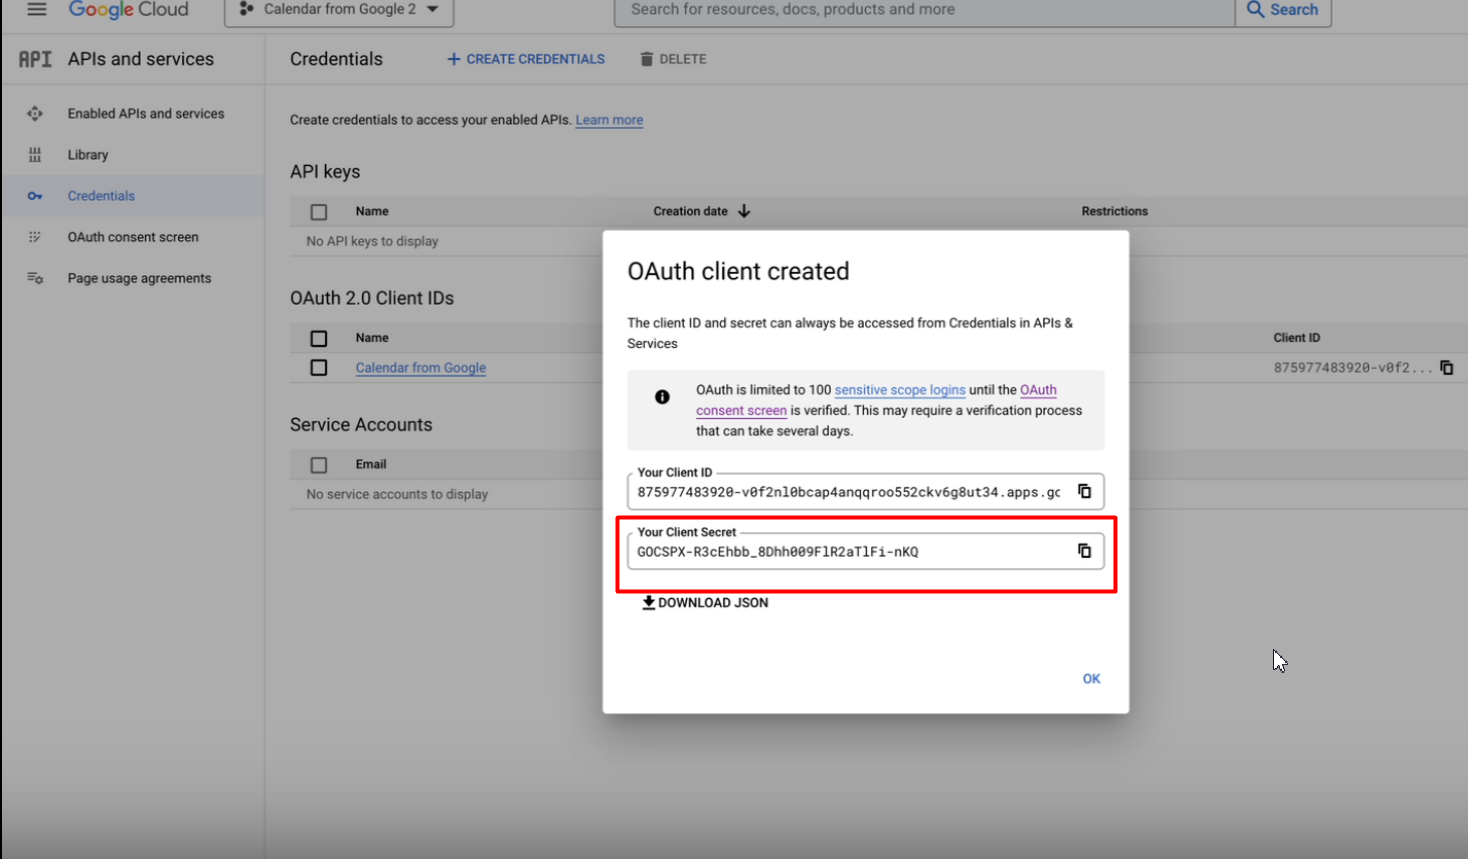Copy Your Client ID in the dialog

[1084, 491]
